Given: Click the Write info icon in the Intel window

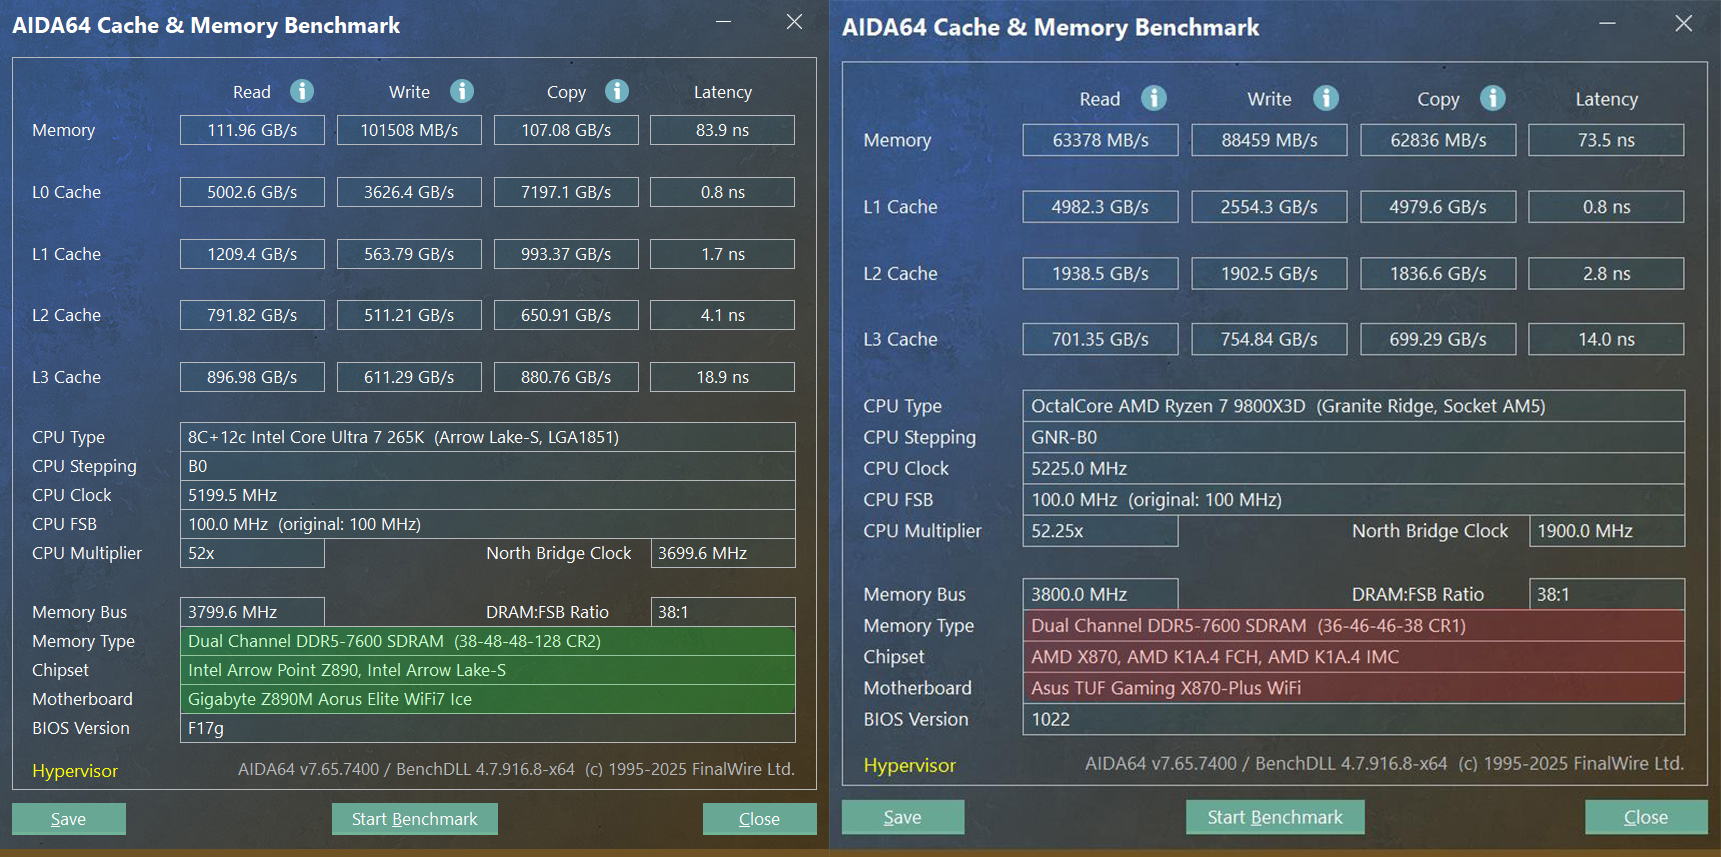Looking at the screenshot, I should point(461,91).
